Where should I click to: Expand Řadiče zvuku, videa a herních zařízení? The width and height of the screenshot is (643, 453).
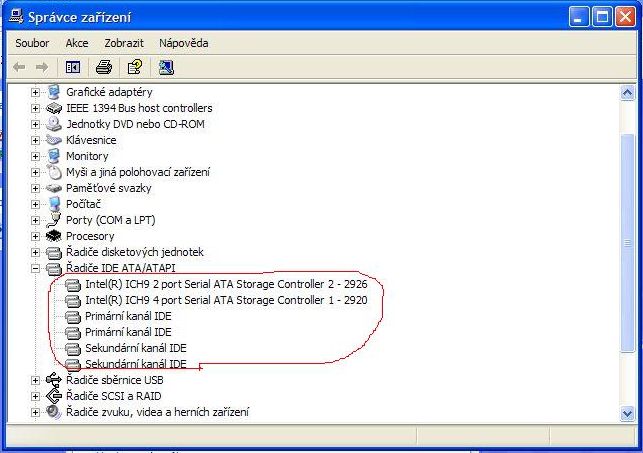[x=35, y=412]
